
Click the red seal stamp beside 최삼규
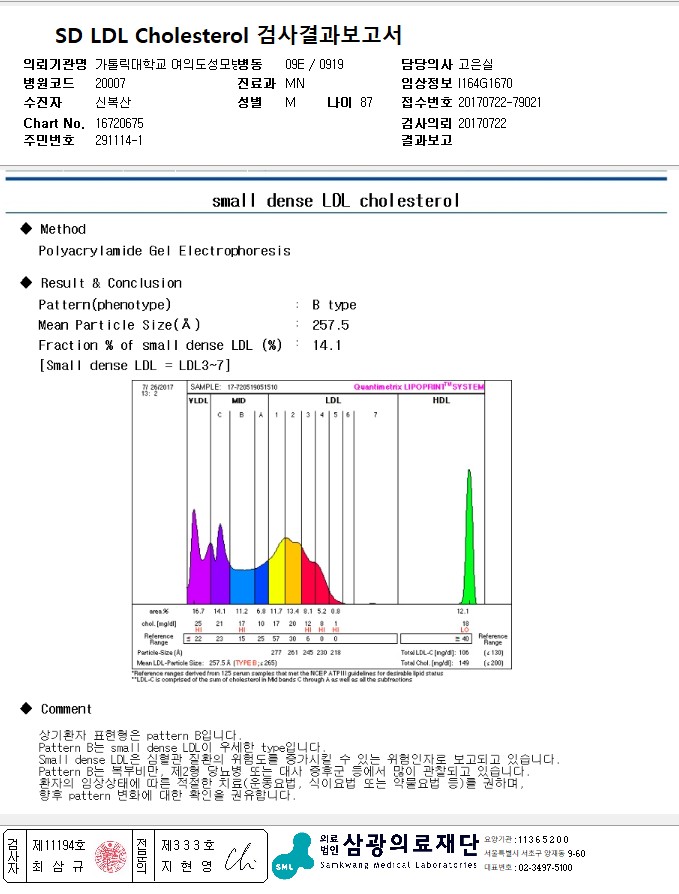pyautogui.click(x=111, y=856)
